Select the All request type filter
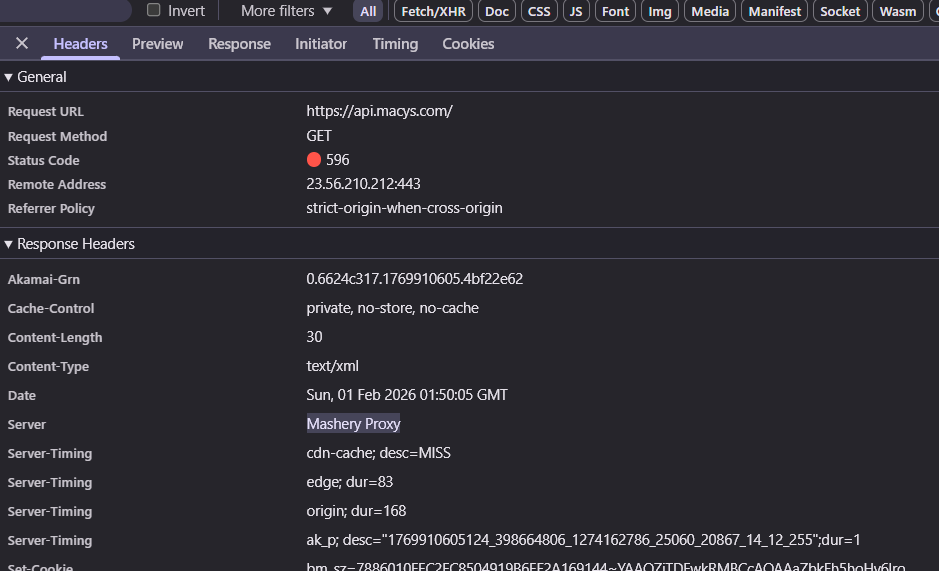Screen dimensions: 939x571 (x=369, y=11)
